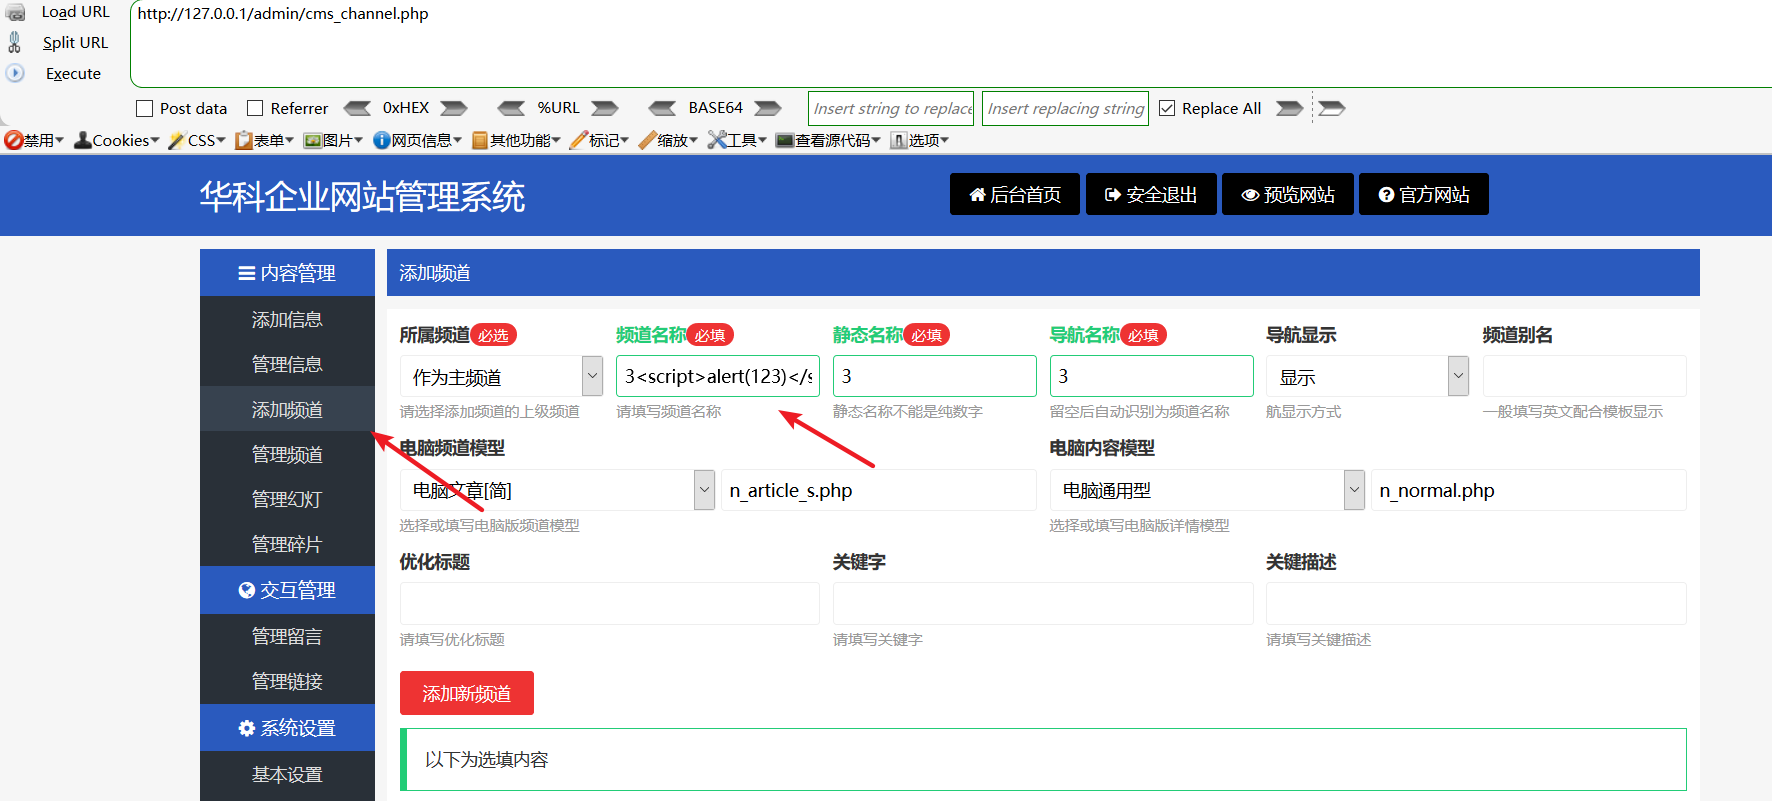Open the 图片 images toolbar menu

click(x=333, y=140)
